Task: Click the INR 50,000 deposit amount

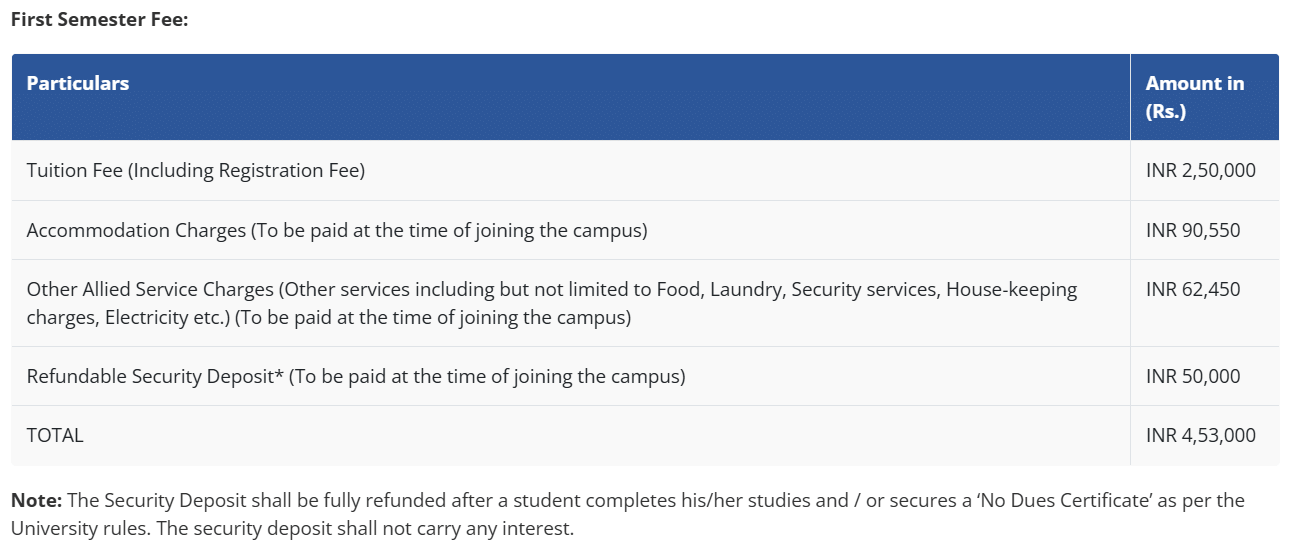Action: [x=1192, y=377]
